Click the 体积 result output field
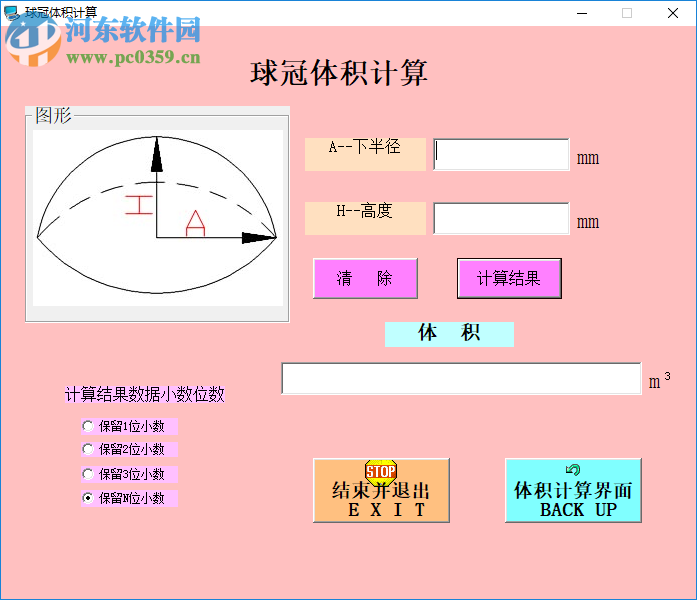Screen dimensions: 697x600 tap(461, 378)
